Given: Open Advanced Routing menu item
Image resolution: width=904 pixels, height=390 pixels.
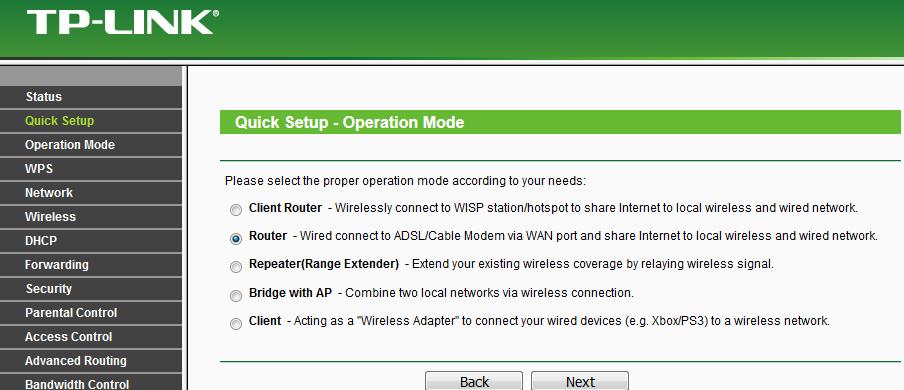Looking at the screenshot, I should [91, 361].
